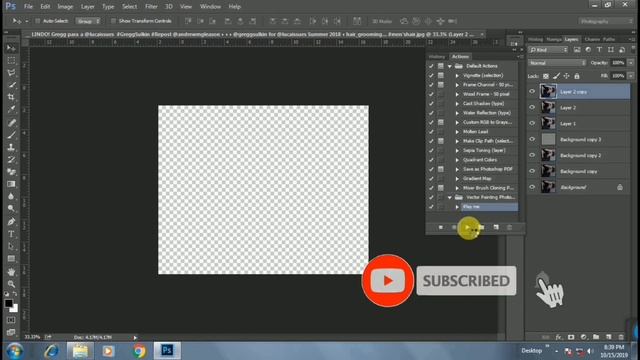This screenshot has width=640, height=360.
Task: Expand the Gradient Map action
Action: pos(457,179)
